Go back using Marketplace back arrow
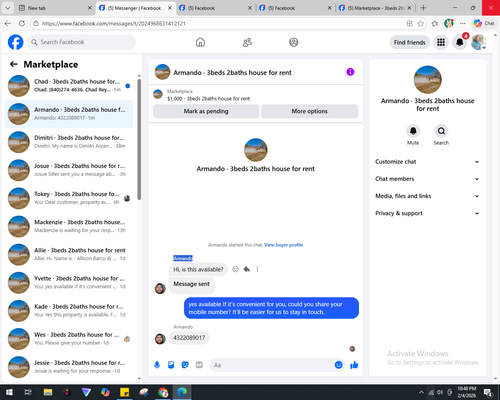This screenshot has height=400, width=500. pyautogui.click(x=14, y=64)
